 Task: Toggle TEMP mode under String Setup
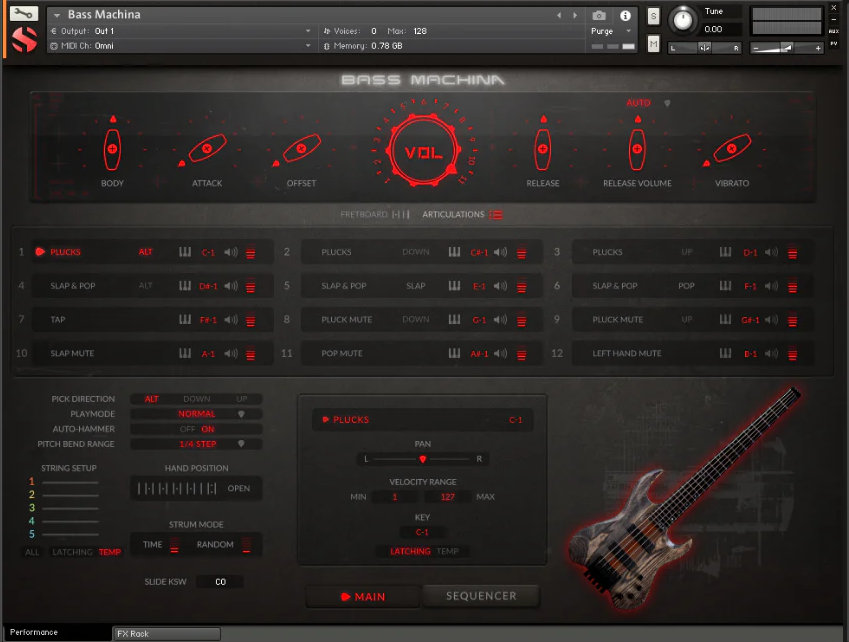coord(108,551)
